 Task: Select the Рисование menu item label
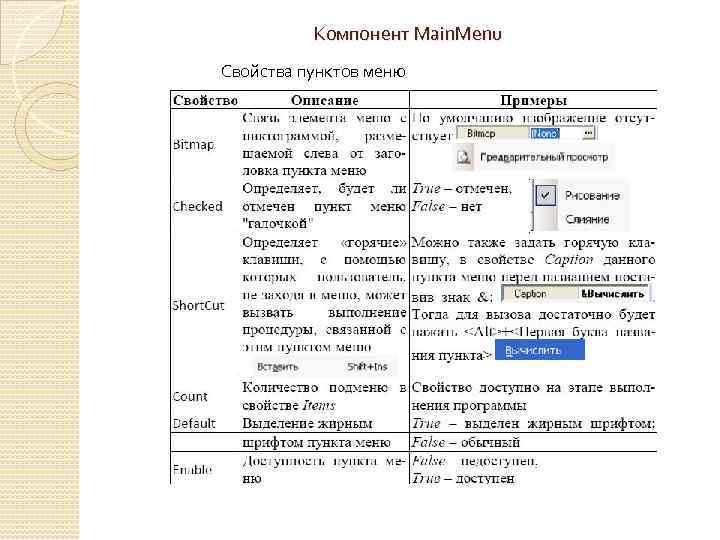[592, 196]
